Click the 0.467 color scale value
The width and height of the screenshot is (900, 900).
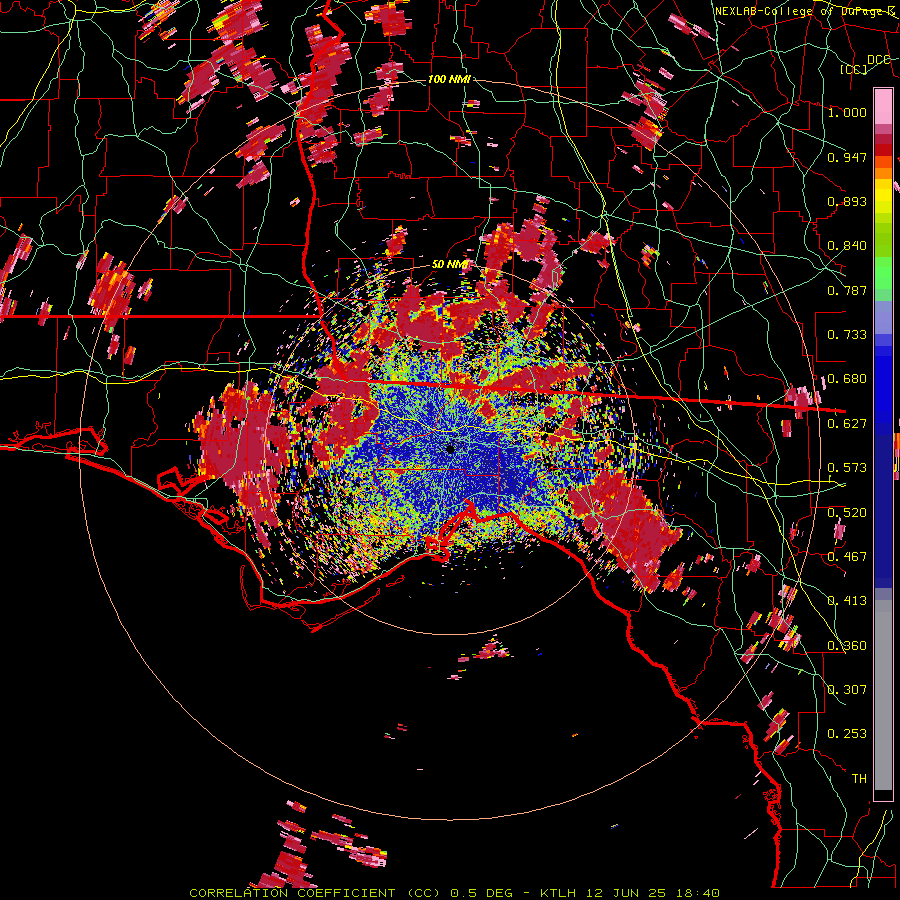pyautogui.click(x=847, y=557)
